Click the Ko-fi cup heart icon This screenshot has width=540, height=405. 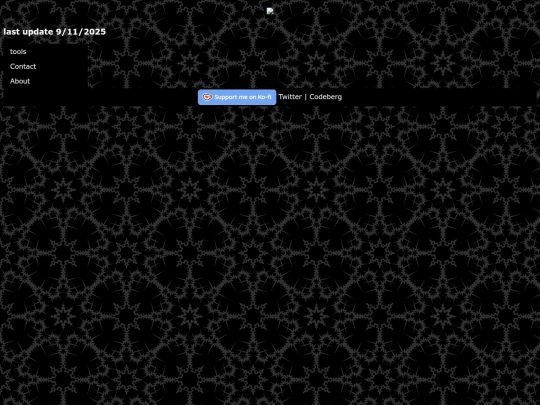207,97
